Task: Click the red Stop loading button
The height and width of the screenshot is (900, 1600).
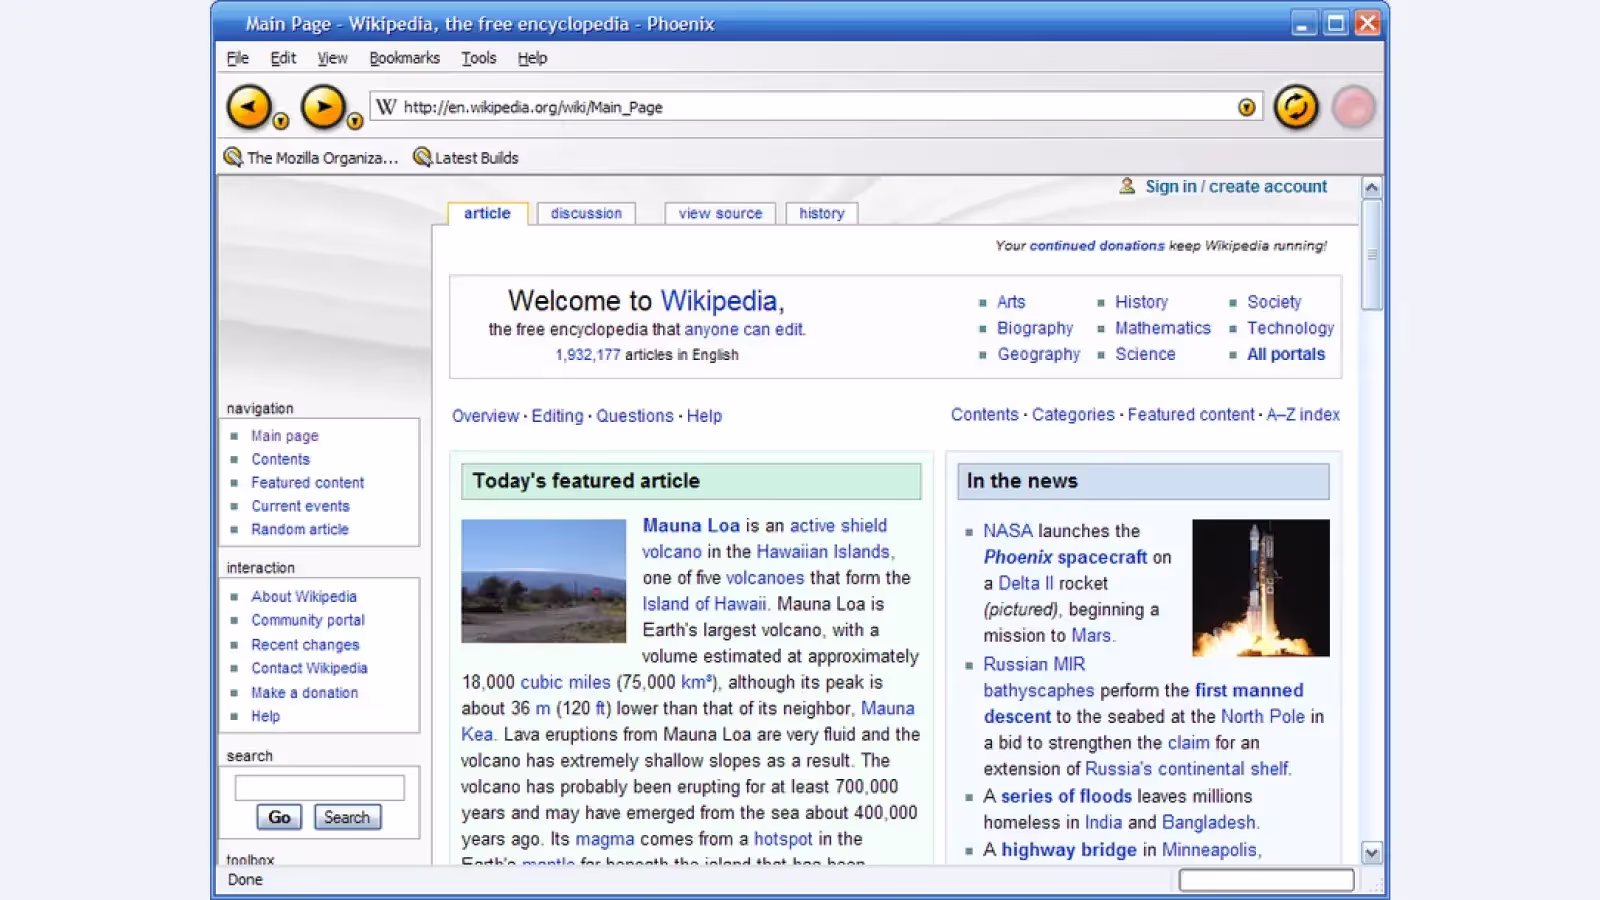Action: pos(1354,107)
